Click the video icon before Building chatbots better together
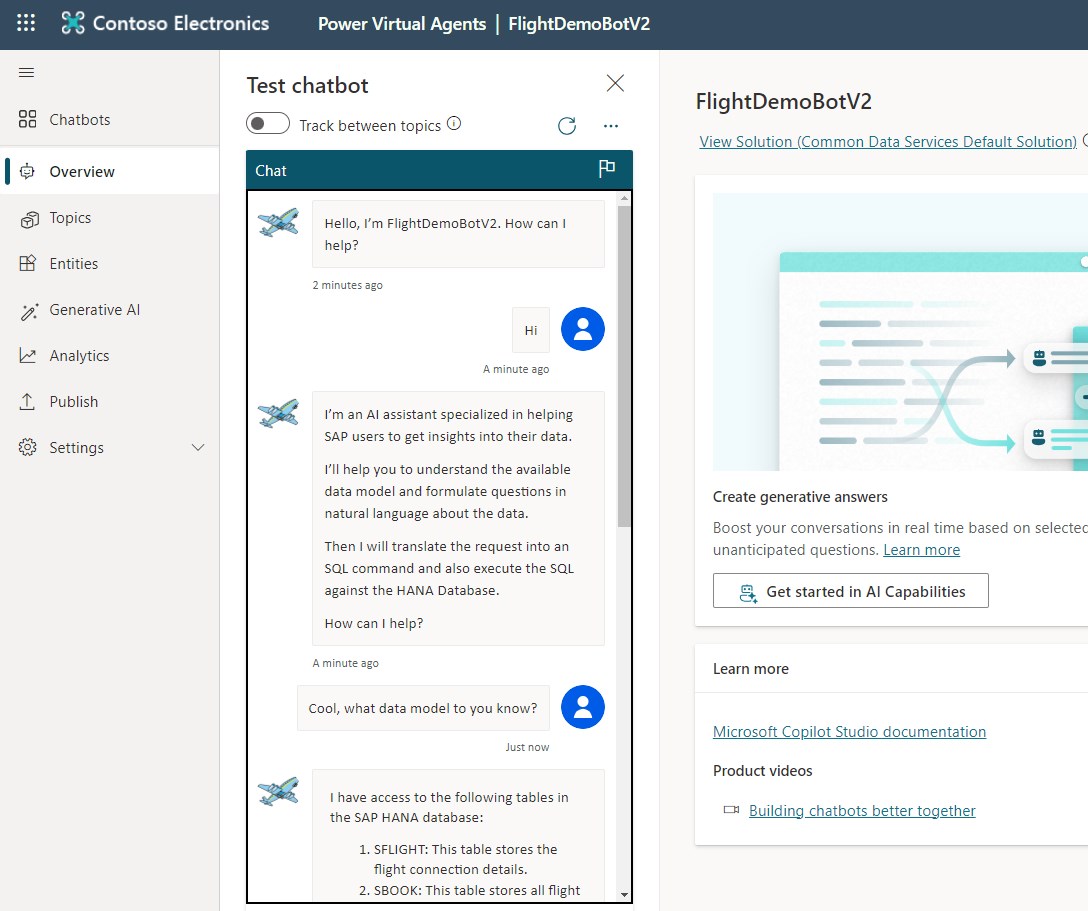The image size is (1088, 911). pyautogui.click(x=731, y=810)
